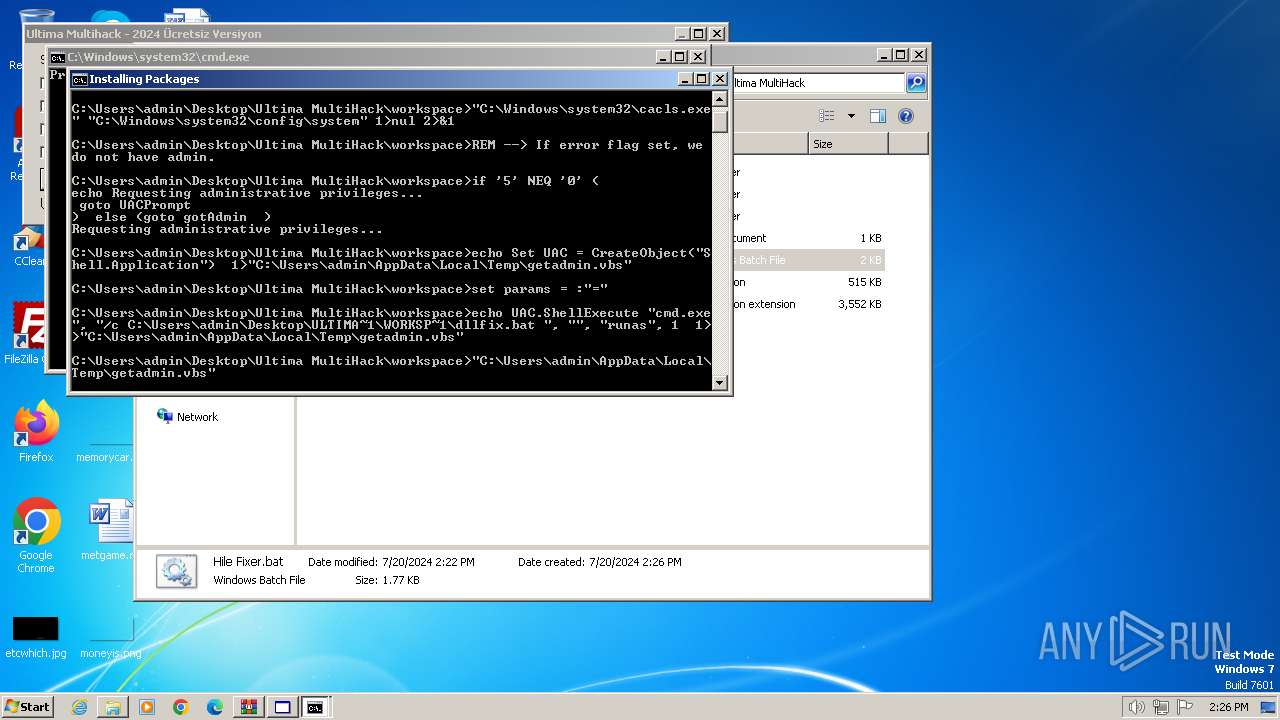Click the Hile Fixer.bat details icon
Screen dimensions: 1280x720
coord(176,571)
